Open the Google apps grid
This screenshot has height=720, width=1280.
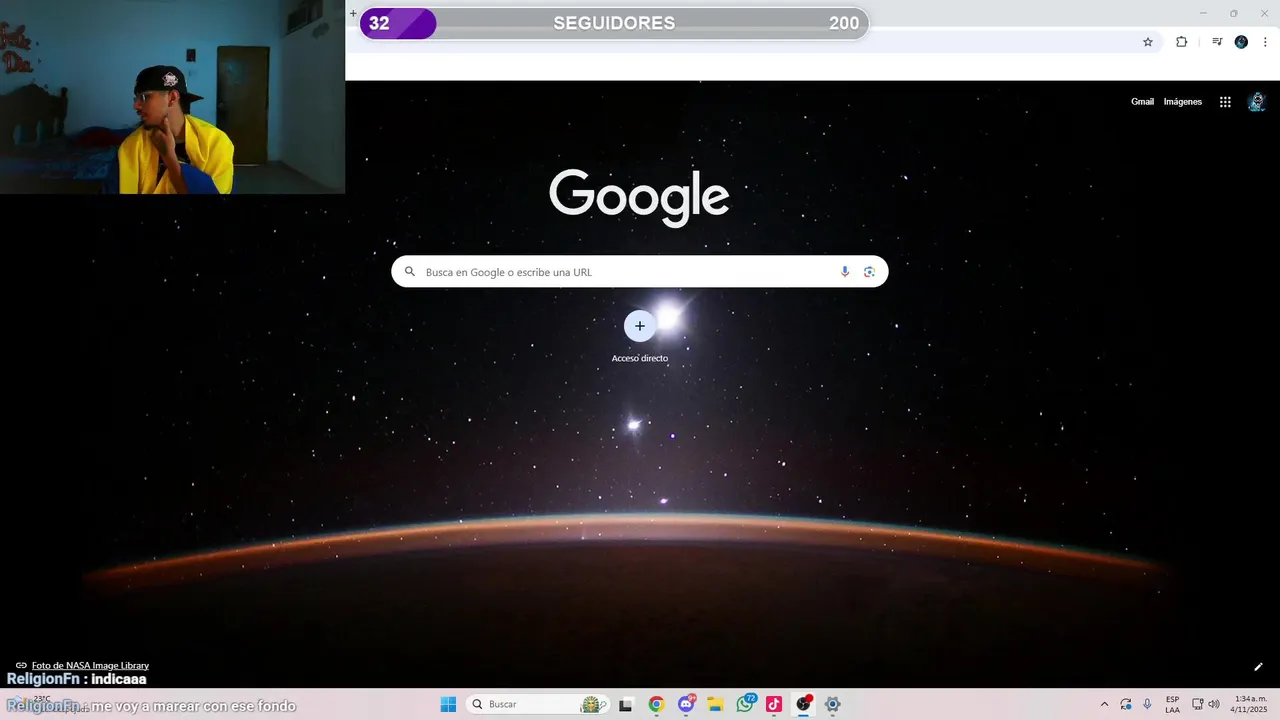(x=1225, y=102)
